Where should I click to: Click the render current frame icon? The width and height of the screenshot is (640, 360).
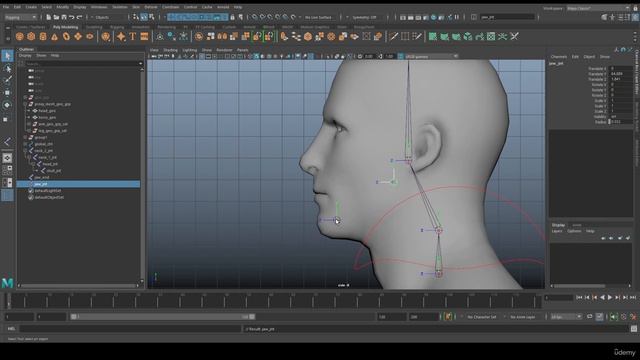point(411,17)
